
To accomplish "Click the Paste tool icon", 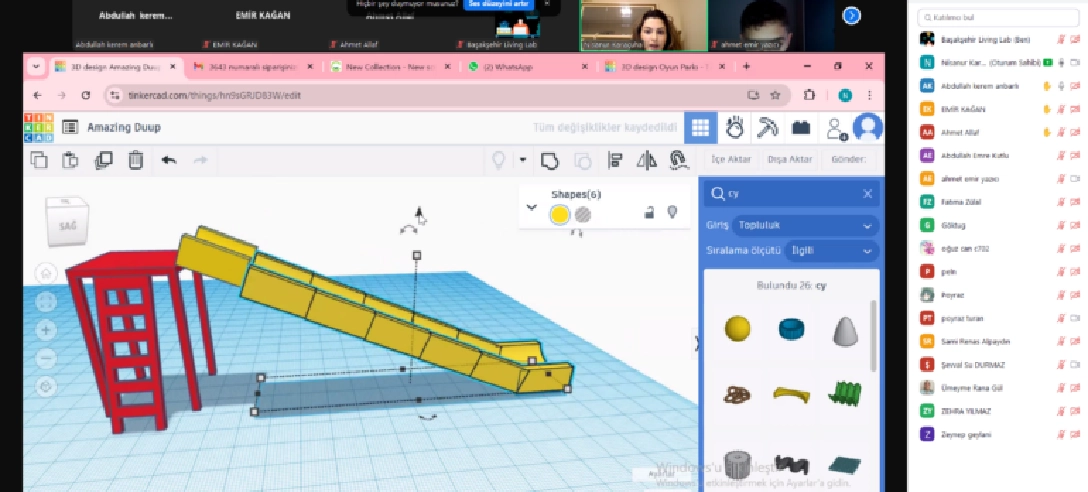I will coord(70,160).
